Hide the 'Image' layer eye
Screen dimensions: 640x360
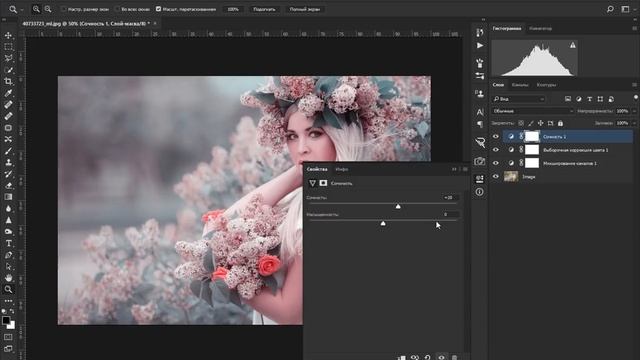coord(496,177)
